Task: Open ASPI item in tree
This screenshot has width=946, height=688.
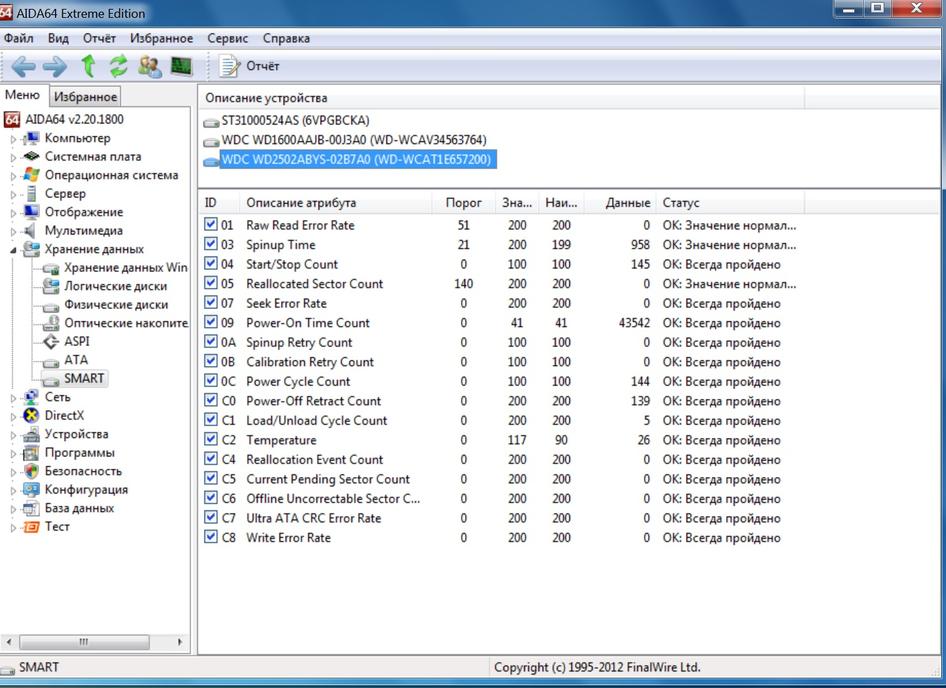Action: click(77, 342)
